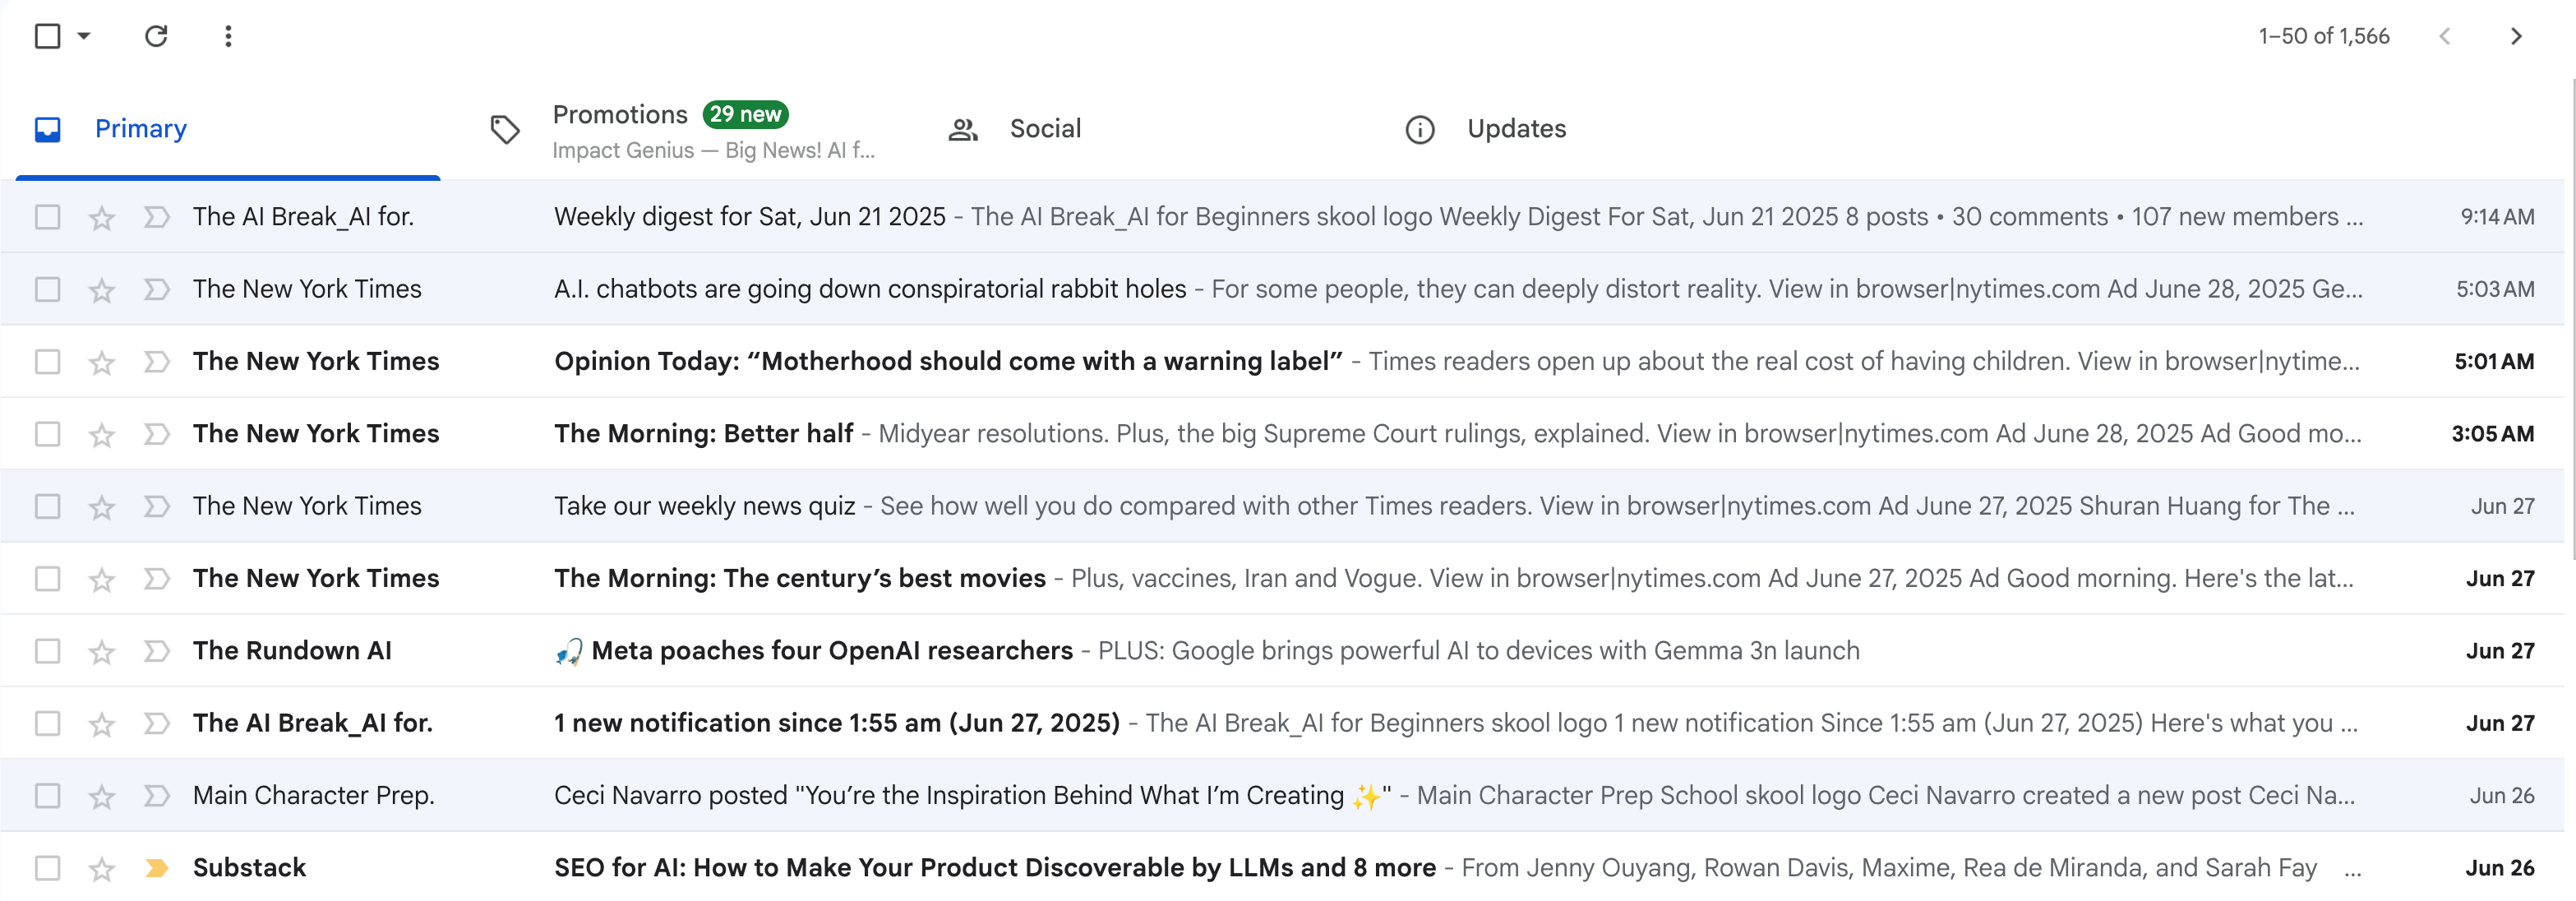
Task: Open Meta poaches four OpenAI researchers email
Action: (831, 651)
